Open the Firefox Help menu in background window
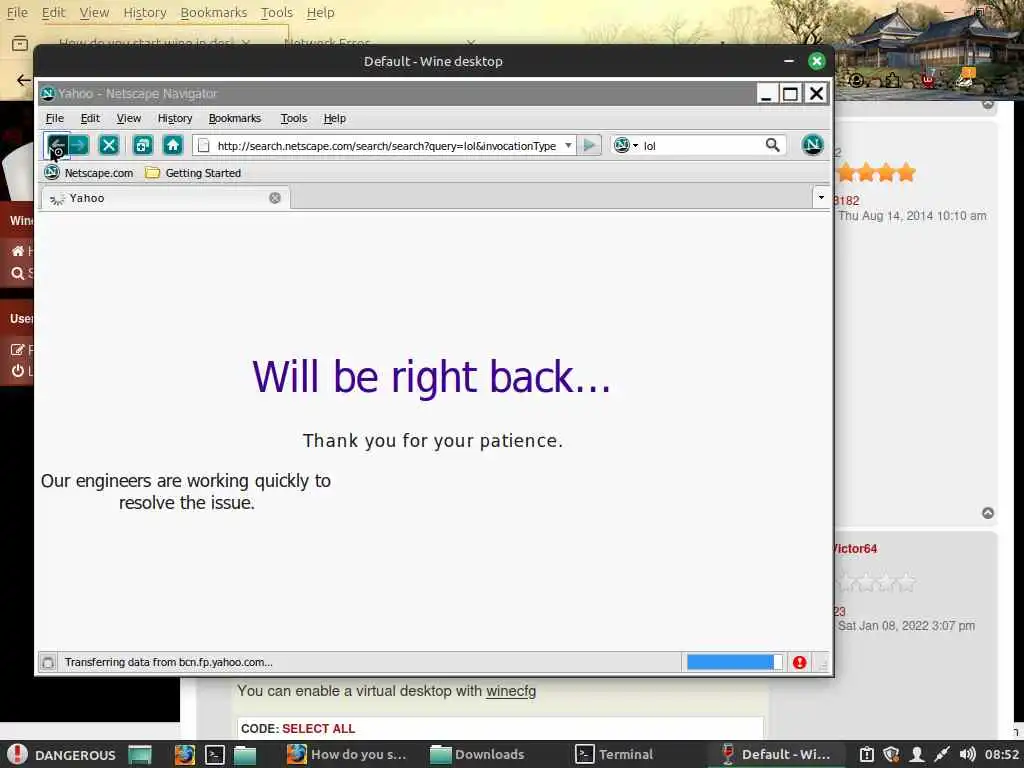This screenshot has width=1024, height=768. [320, 12]
